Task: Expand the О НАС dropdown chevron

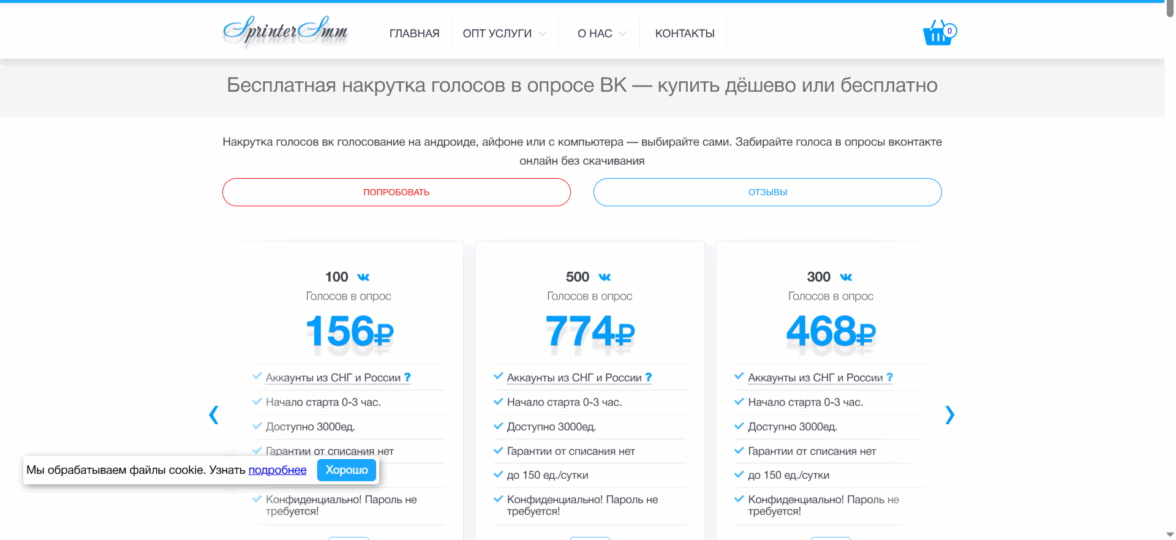Action: [622, 34]
